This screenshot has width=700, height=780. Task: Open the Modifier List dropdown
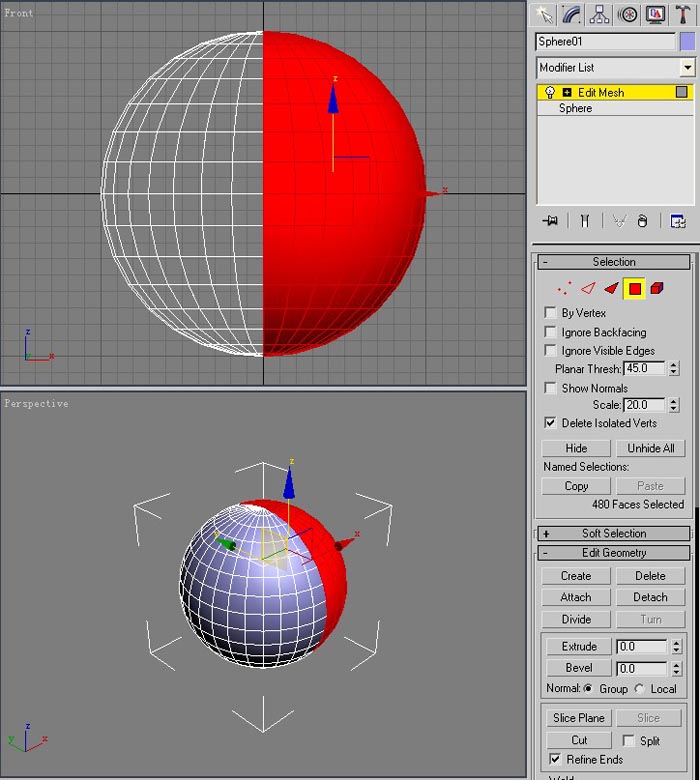687,67
